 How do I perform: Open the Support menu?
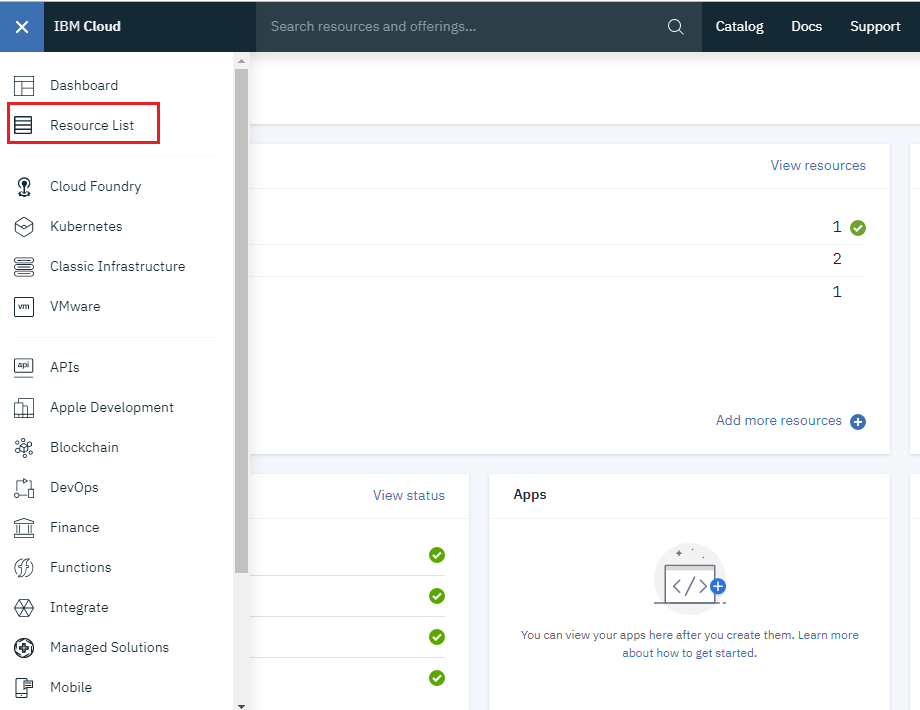(x=875, y=26)
